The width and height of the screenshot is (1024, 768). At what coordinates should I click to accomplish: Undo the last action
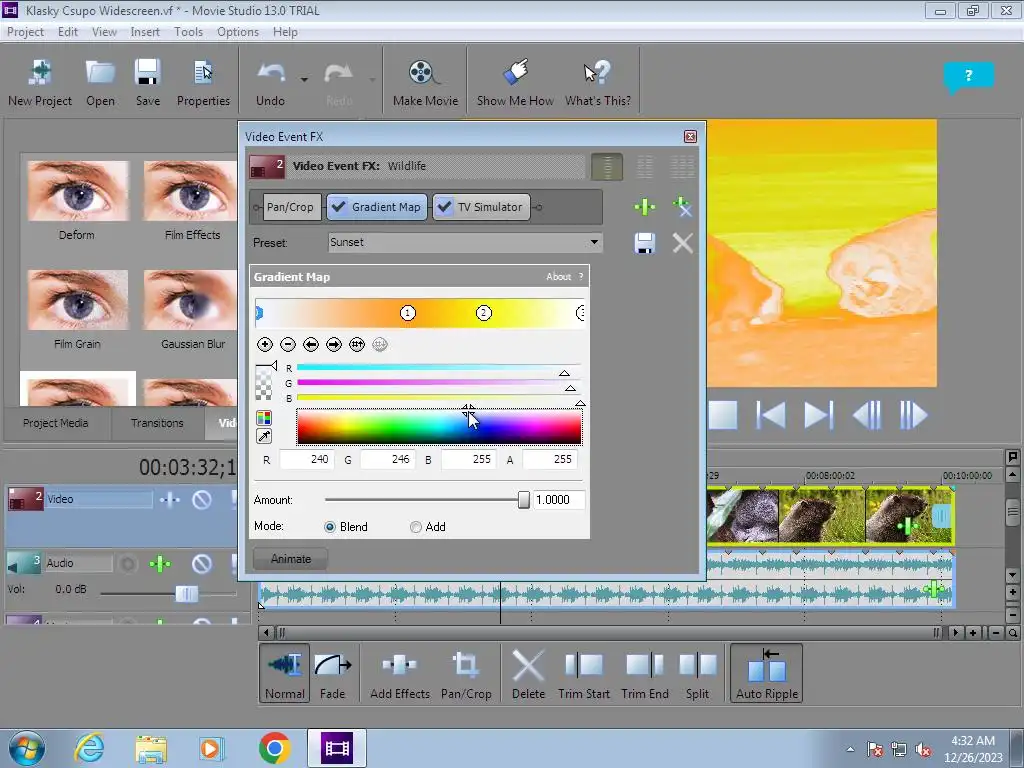point(270,83)
